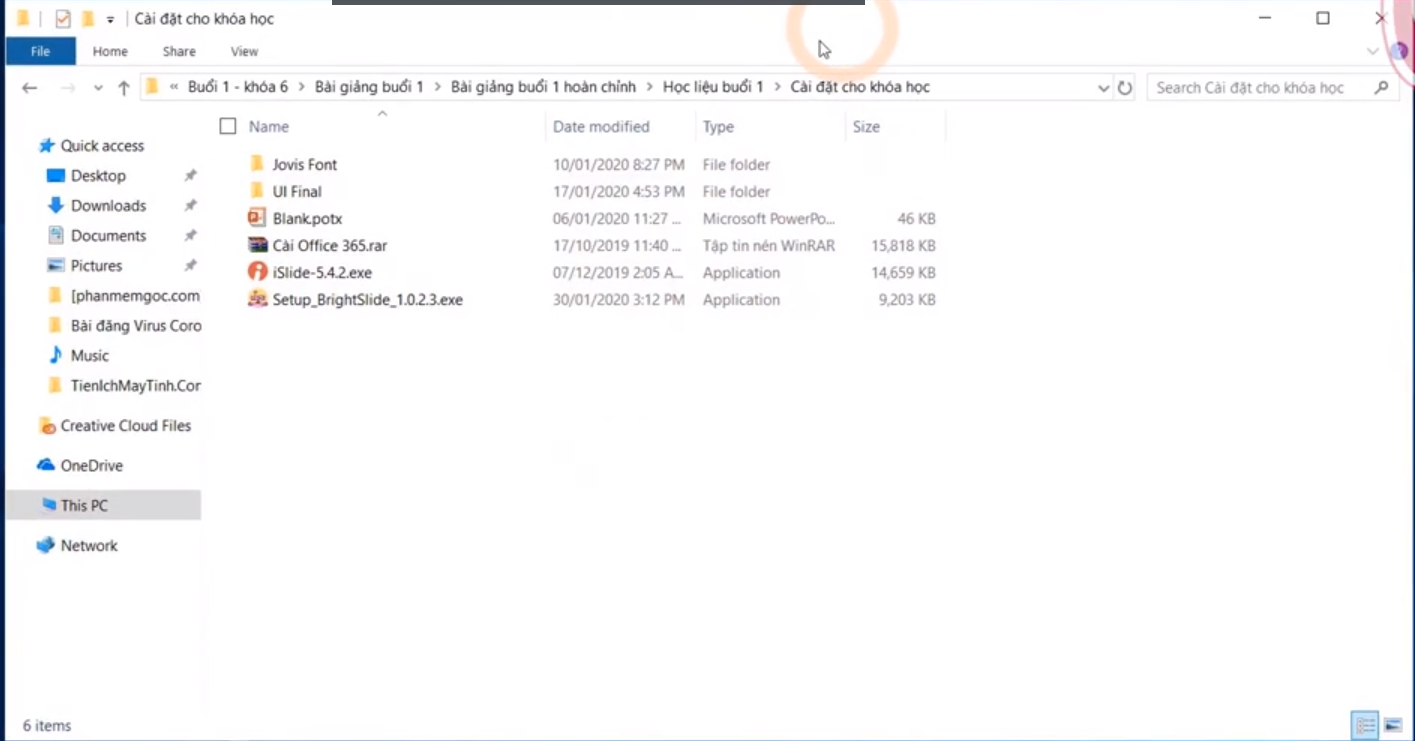Open the Jovis Font folder icon
Viewport: 1415px width, 741px height.
click(x=256, y=164)
